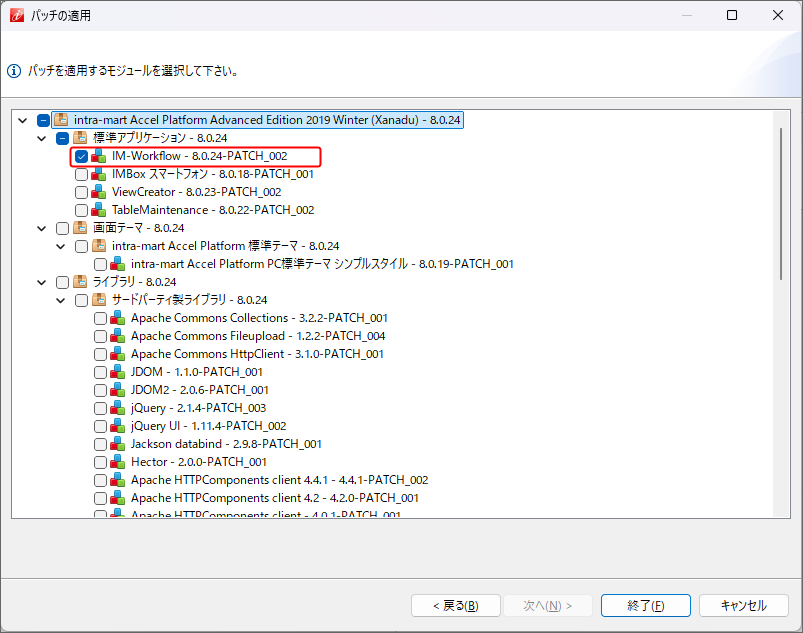Screen dimensions: 803x633
Task: Click the module icon beside Jackson databind
Action: click(x=117, y=444)
